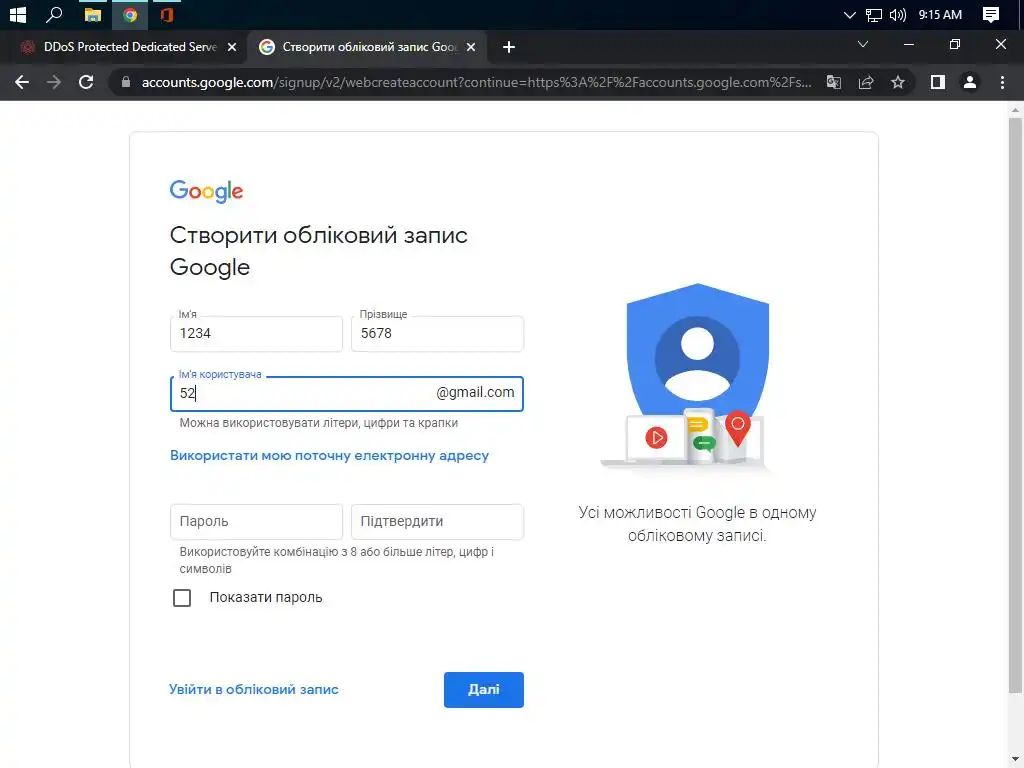Click the Google logo
Image resolution: width=1024 pixels, height=768 pixels.
[206, 191]
